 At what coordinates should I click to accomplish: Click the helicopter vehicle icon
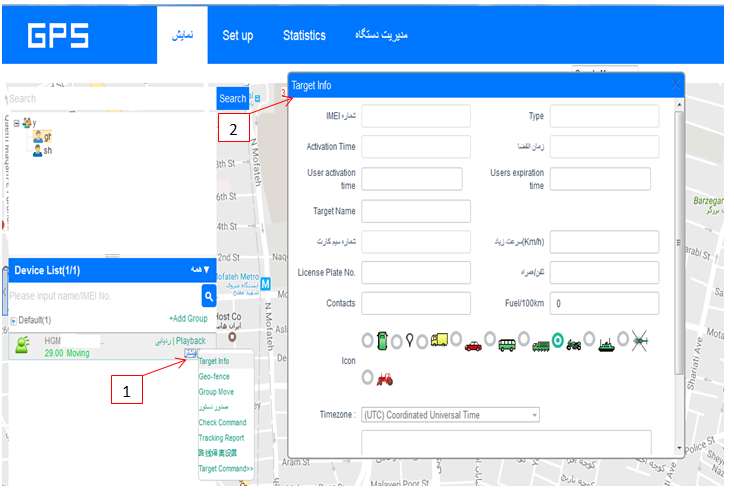[x=640, y=341]
